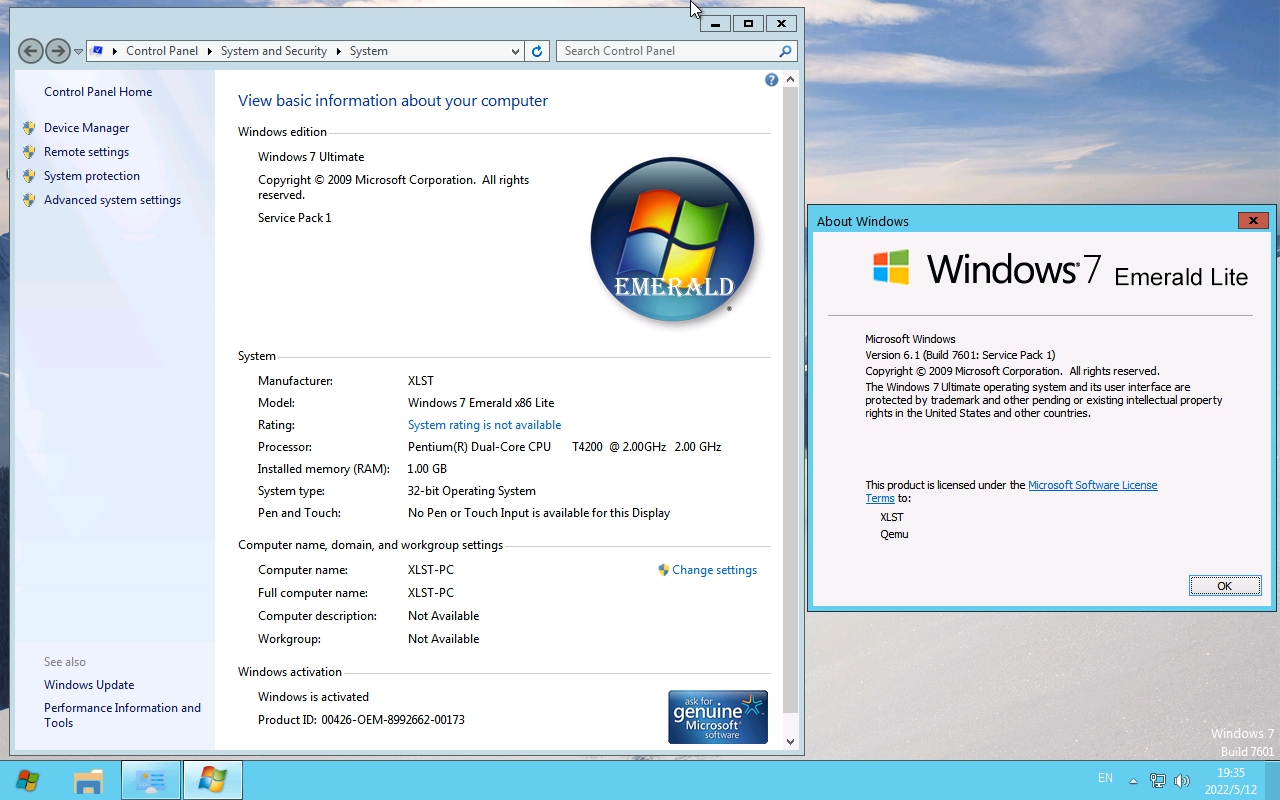This screenshot has width=1280, height=800.
Task: Click shield icon beside Remote settings
Action: click(x=29, y=152)
